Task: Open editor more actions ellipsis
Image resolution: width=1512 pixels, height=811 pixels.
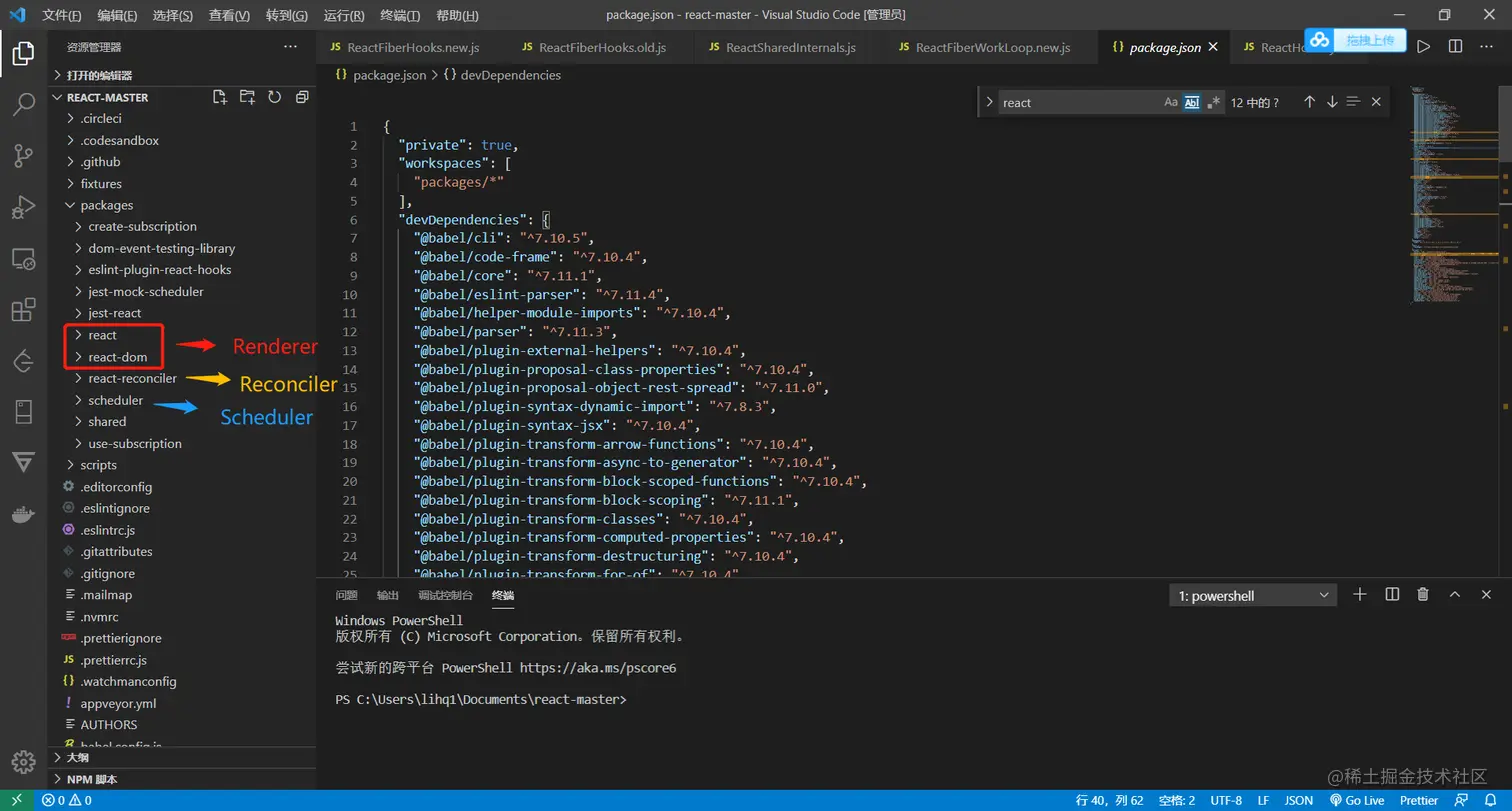Action: tap(1487, 47)
